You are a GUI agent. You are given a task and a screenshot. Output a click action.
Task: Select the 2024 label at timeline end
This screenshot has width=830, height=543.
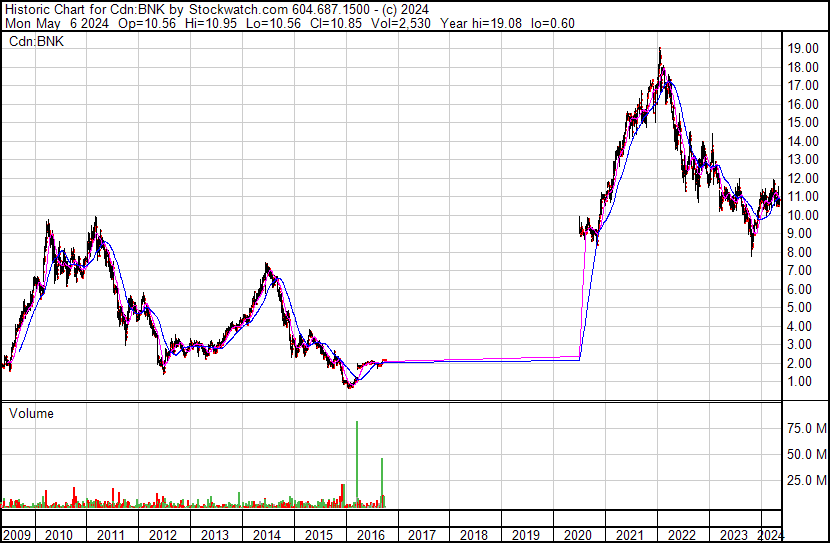[x=770, y=535]
